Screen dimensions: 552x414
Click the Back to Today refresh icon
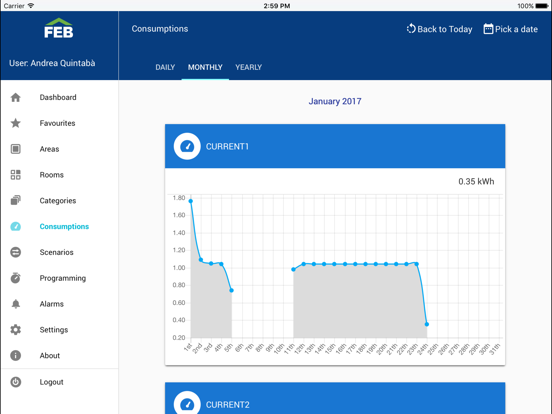click(x=411, y=29)
